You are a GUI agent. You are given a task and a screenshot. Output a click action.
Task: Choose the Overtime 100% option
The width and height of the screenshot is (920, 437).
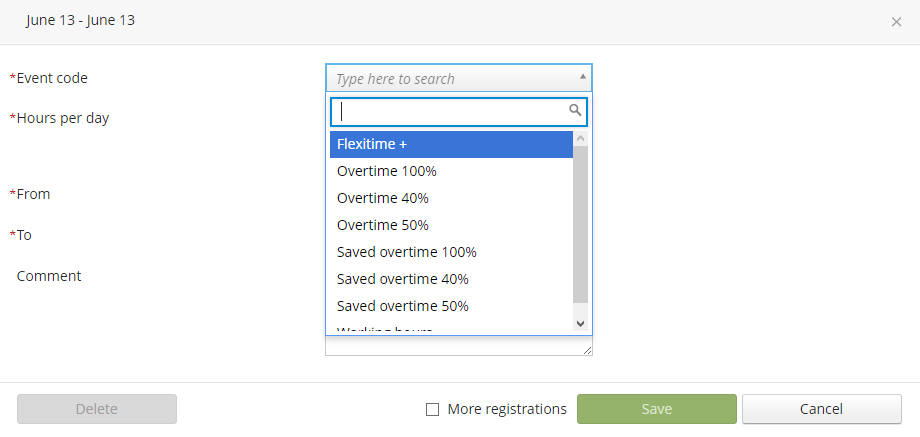(451, 171)
